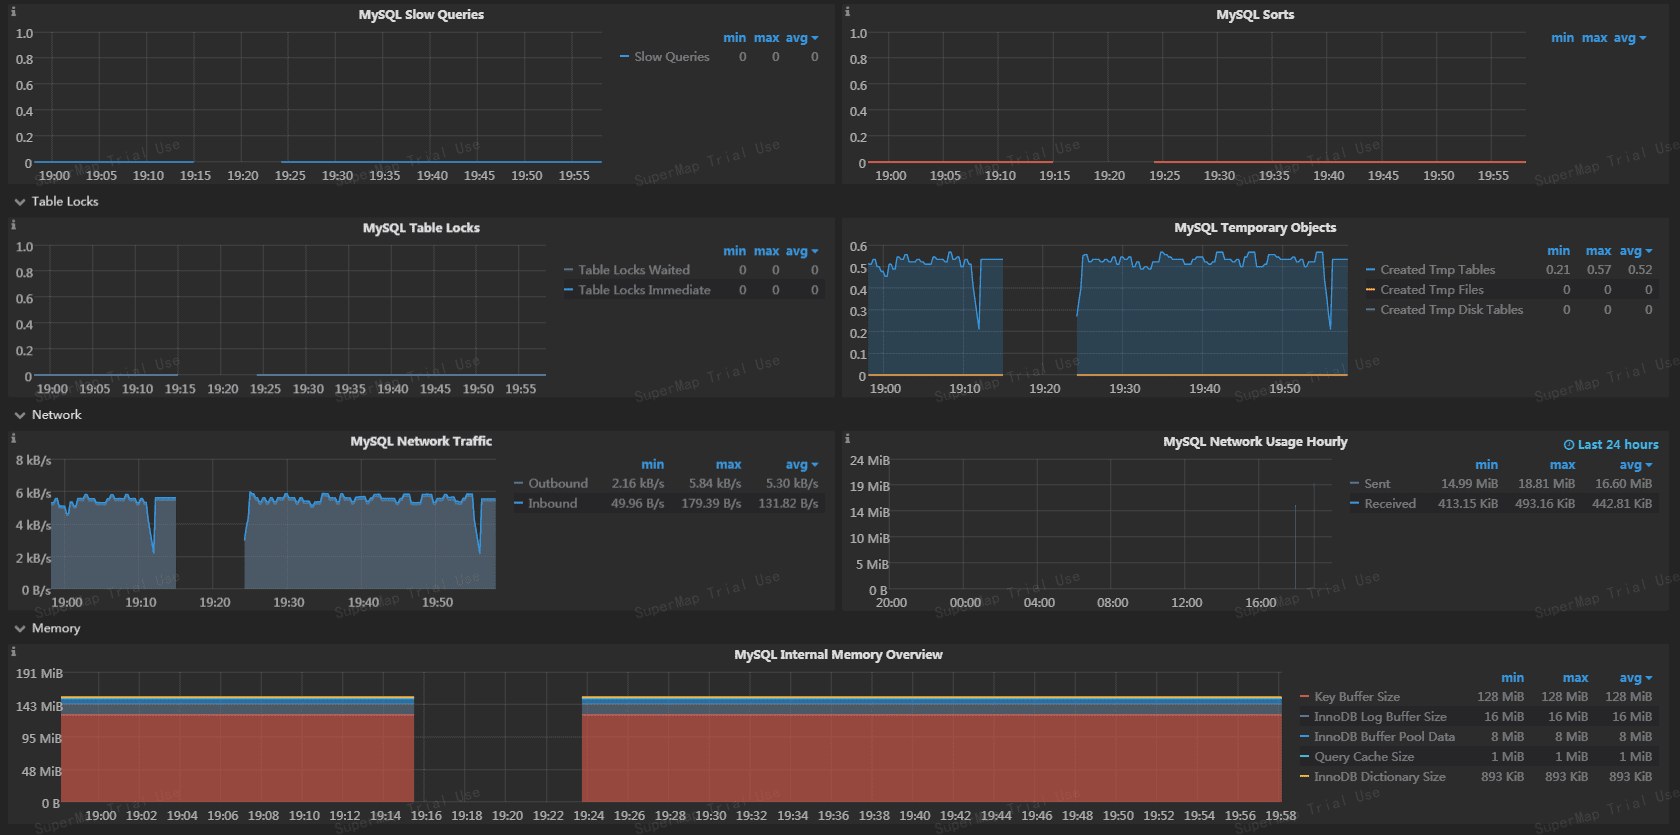Click clock icon beside Last 24 hours
Viewport: 1680px width, 835px height.
click(1569, 445)
